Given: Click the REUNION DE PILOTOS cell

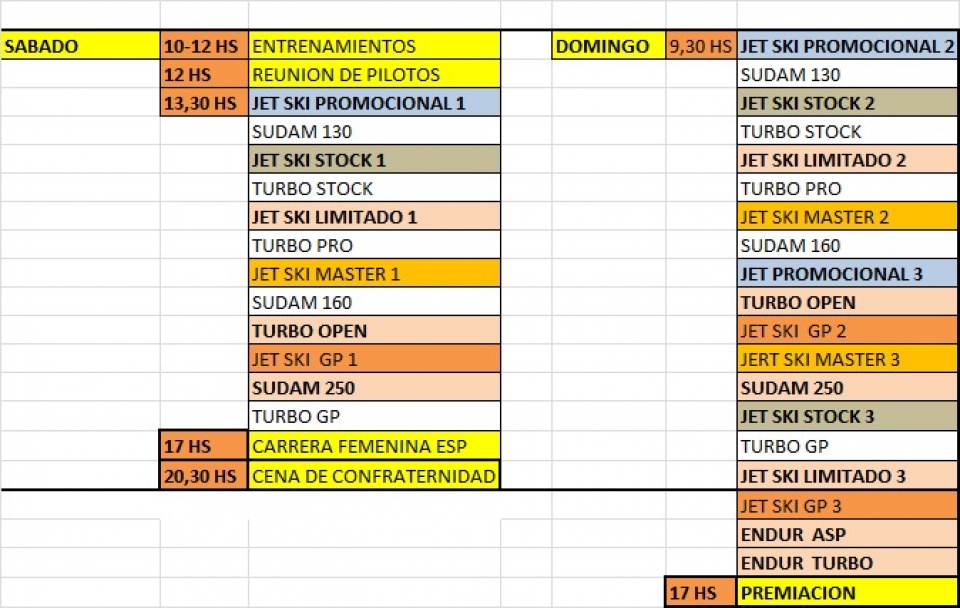Looking at the screenshot, I should [x=375, y=75].
